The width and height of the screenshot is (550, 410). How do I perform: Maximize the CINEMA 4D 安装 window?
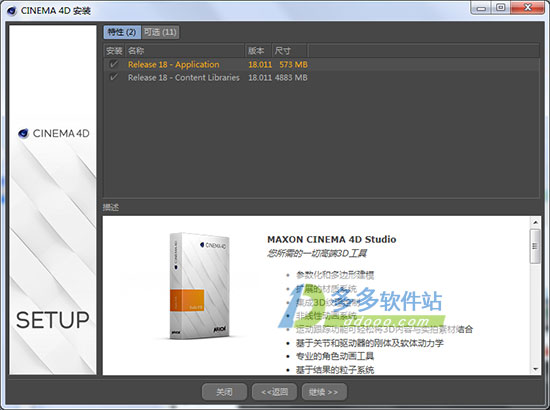(x=501, y=8)
